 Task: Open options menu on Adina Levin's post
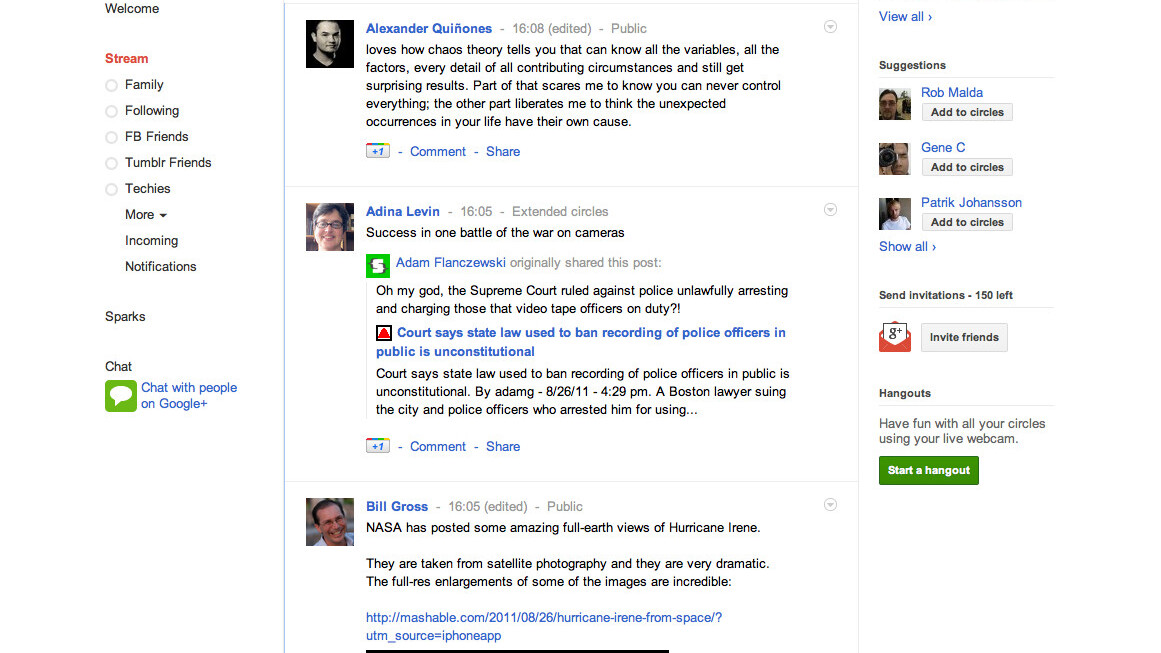click(830, 210)
